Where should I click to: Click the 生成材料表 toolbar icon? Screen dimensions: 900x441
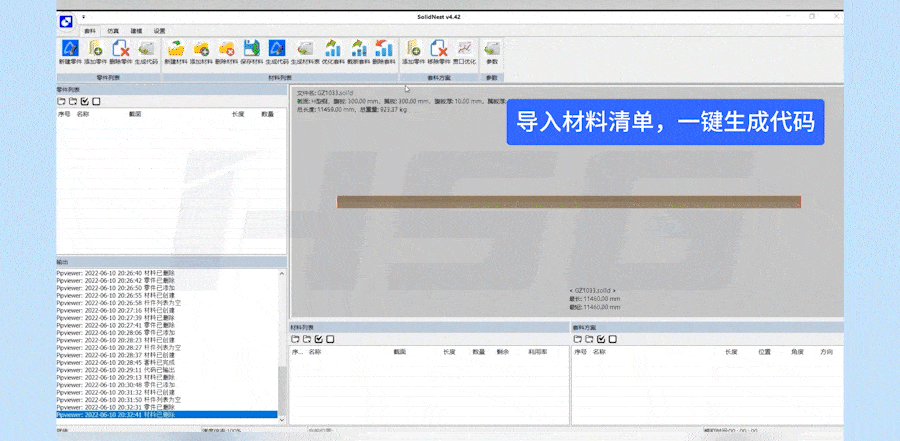(x=305, y=51)
